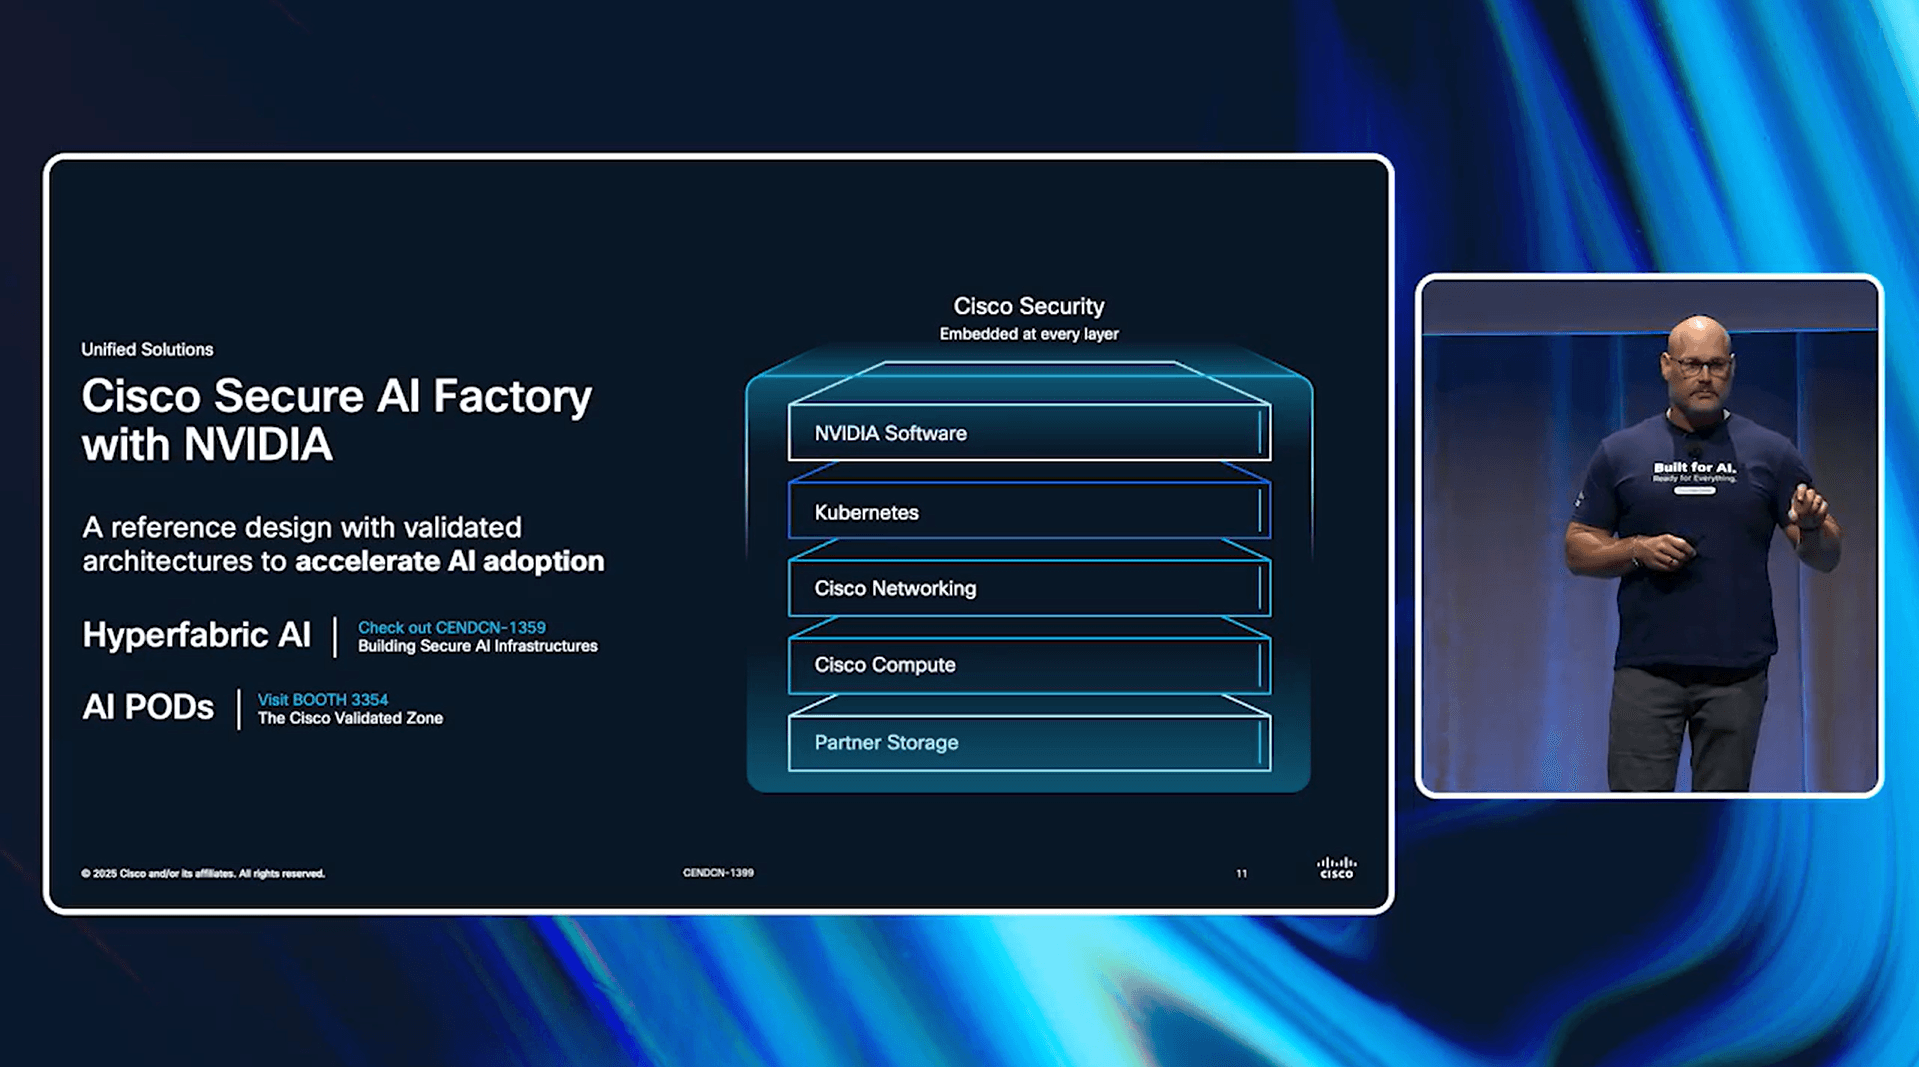Click the 'Unified Solutions' label
This screenshot has width=1919, height=1067.
(x=147, y=349)
